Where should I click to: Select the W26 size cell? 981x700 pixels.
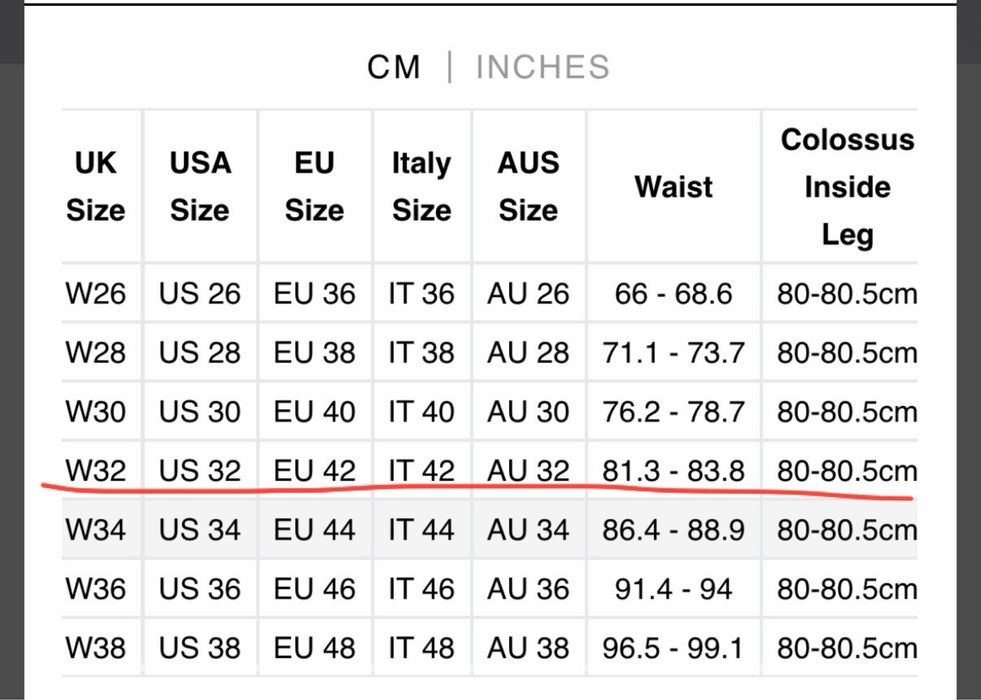pos(96,294)
